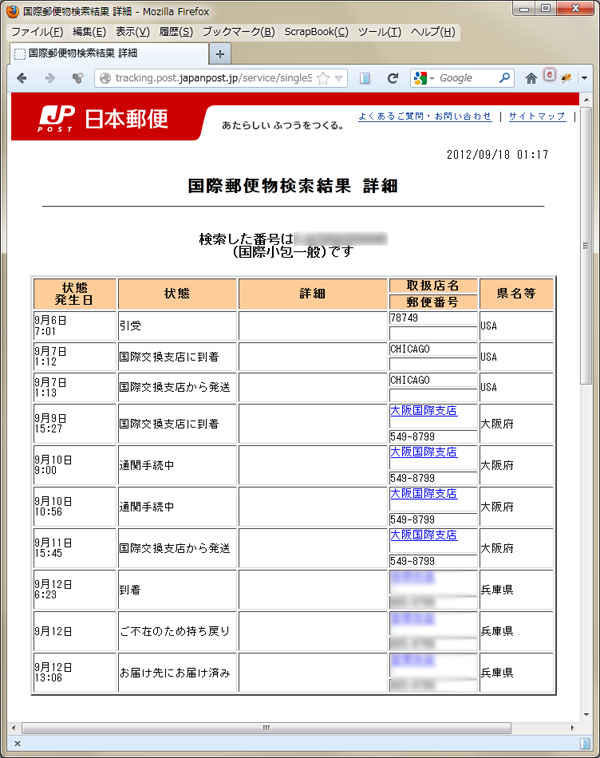Open the ヘルプ(H) menu
The width and height of the screenshot is (600, 758).
[433, 32]
